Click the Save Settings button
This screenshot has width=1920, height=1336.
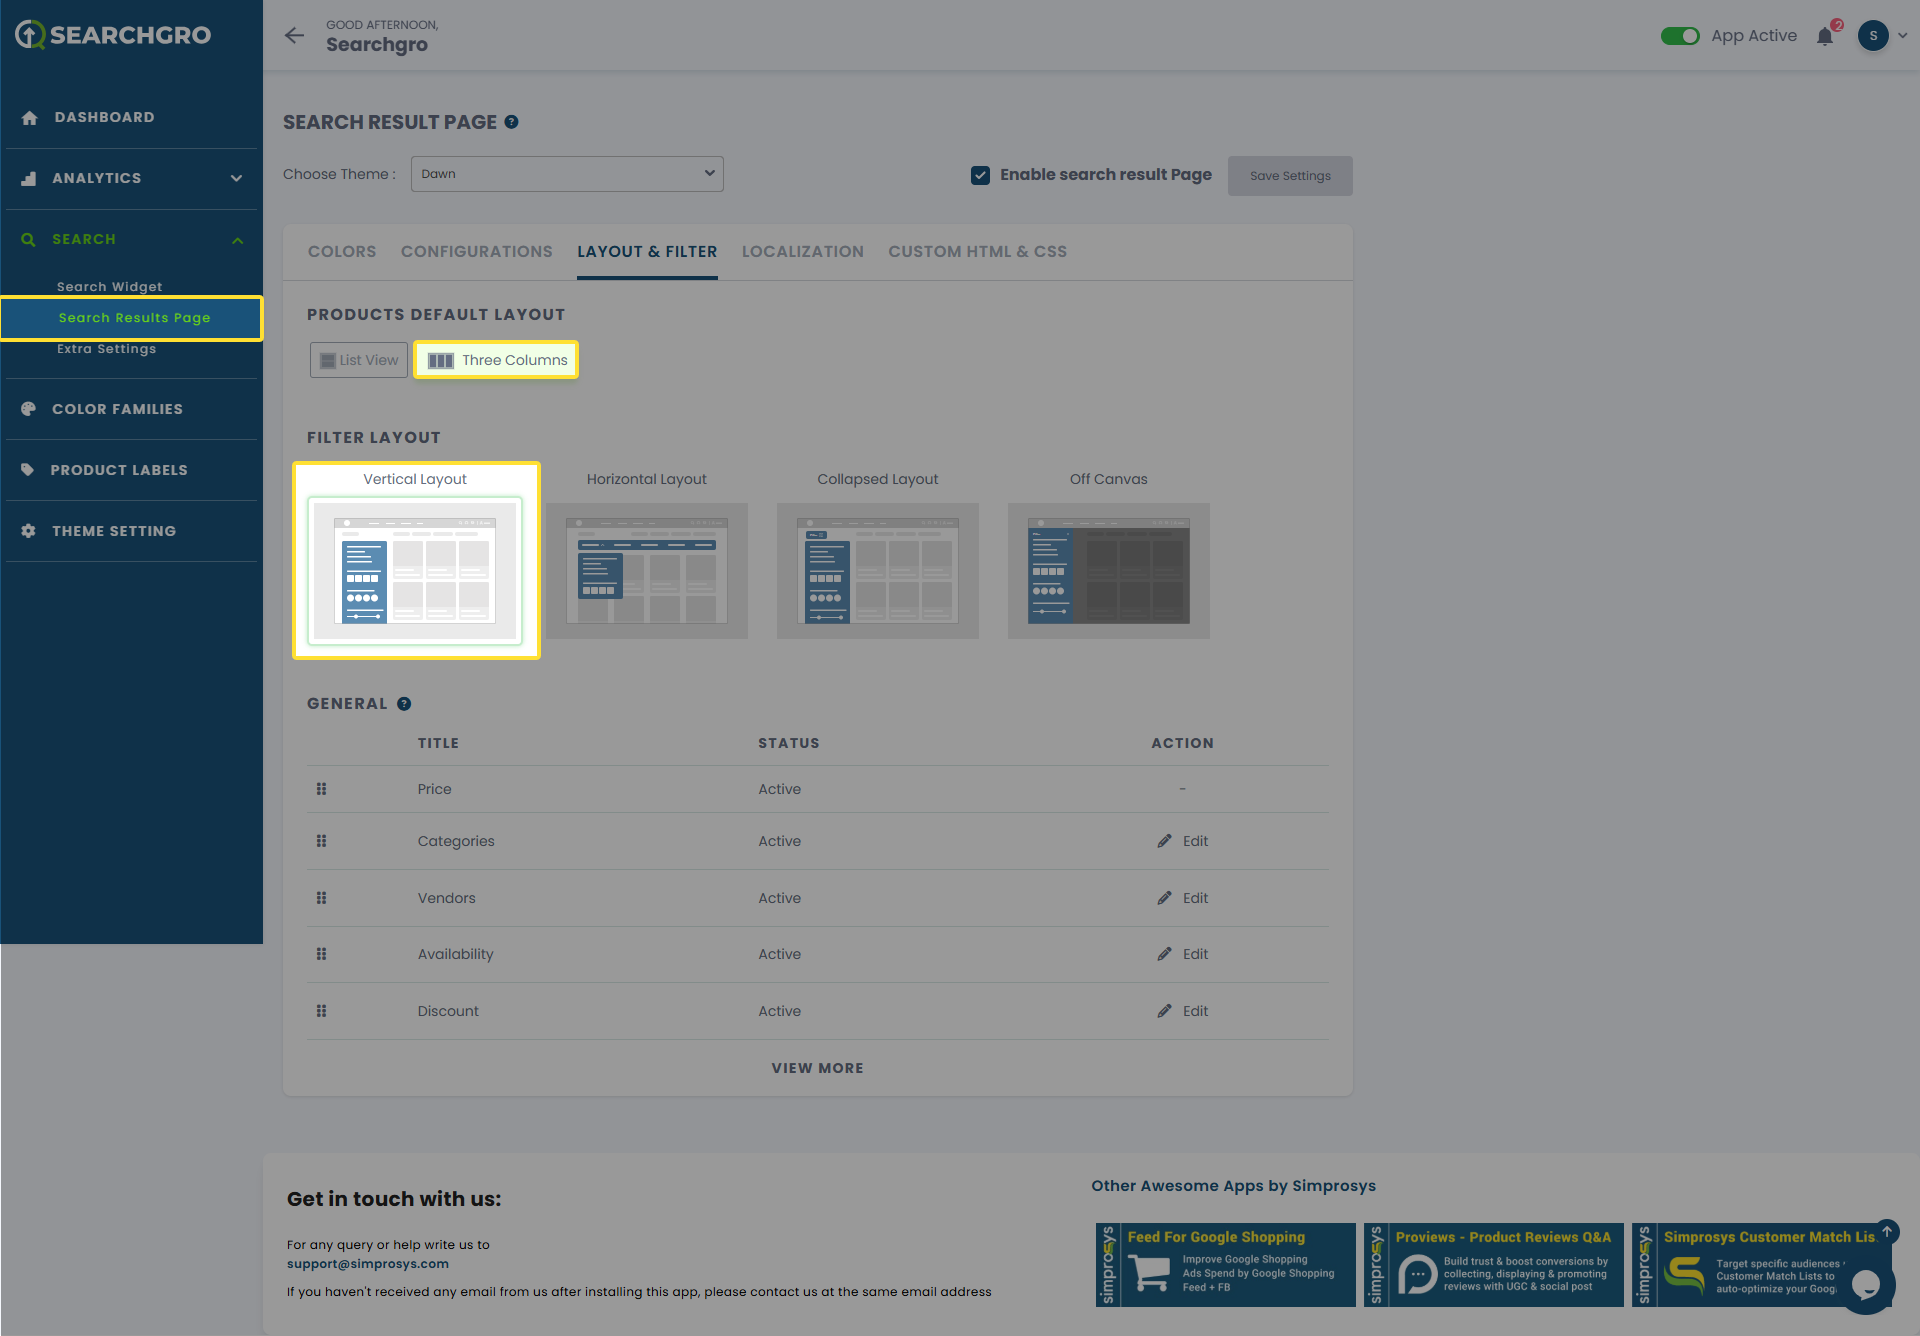[x=1290, y=176]
